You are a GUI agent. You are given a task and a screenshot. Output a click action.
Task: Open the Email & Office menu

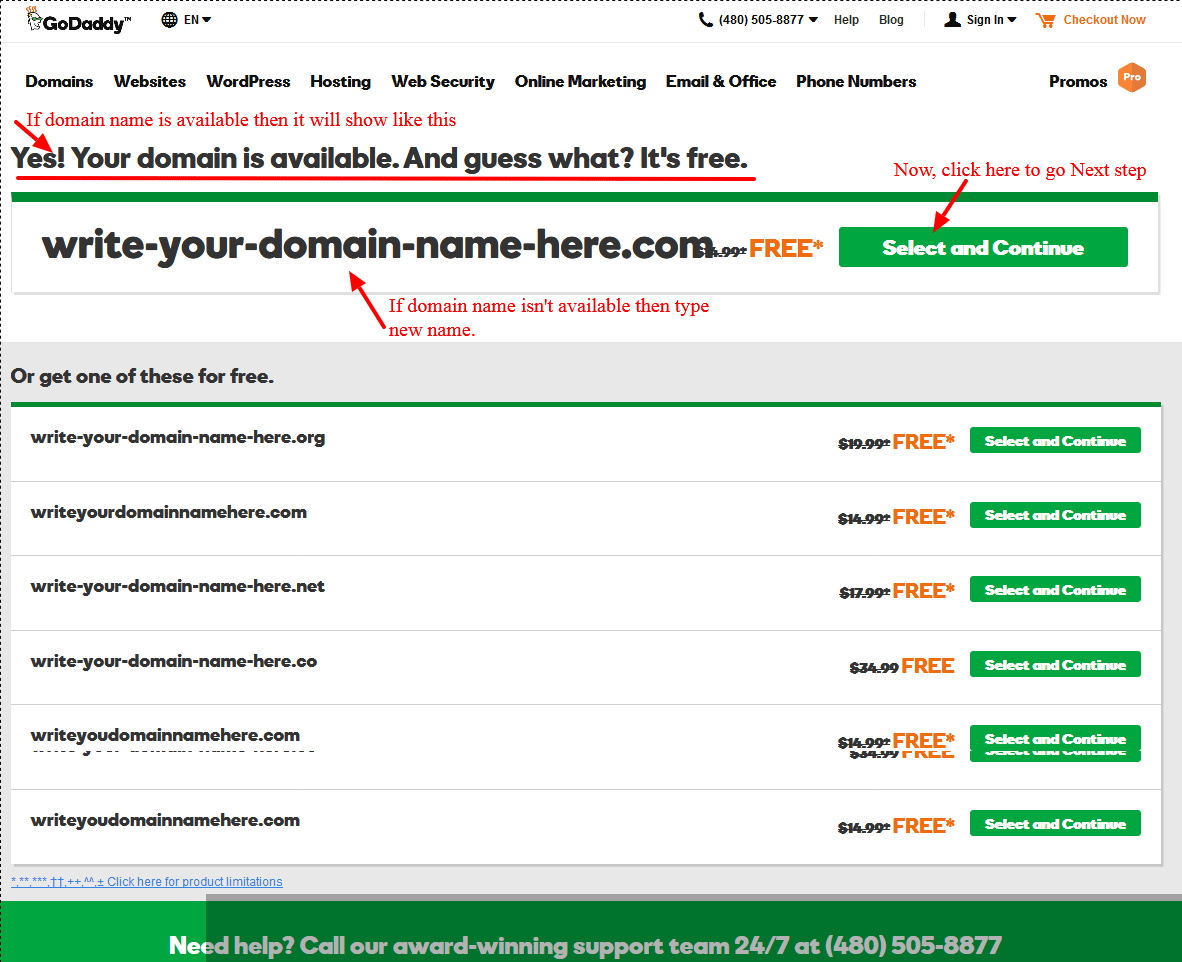click(721, 81)
